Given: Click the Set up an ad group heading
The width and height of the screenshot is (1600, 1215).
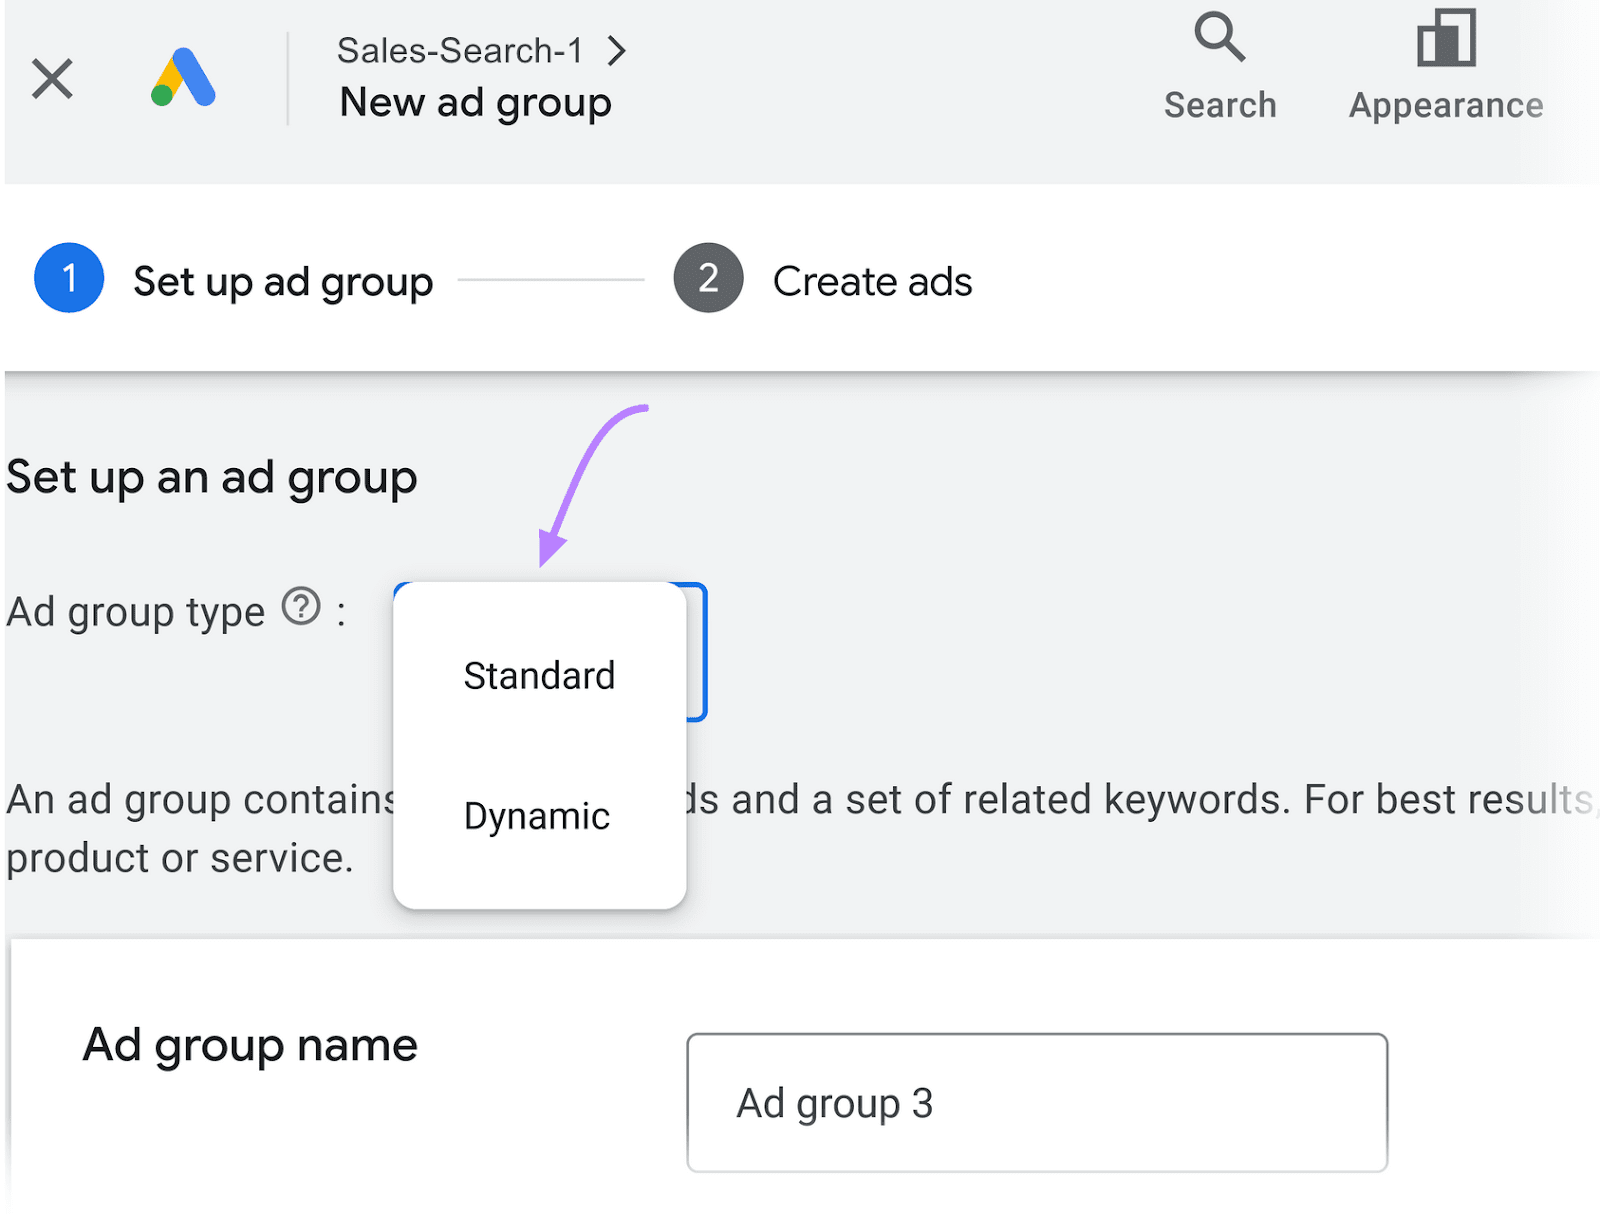Looking at the screenshot, I should [211, 478].
